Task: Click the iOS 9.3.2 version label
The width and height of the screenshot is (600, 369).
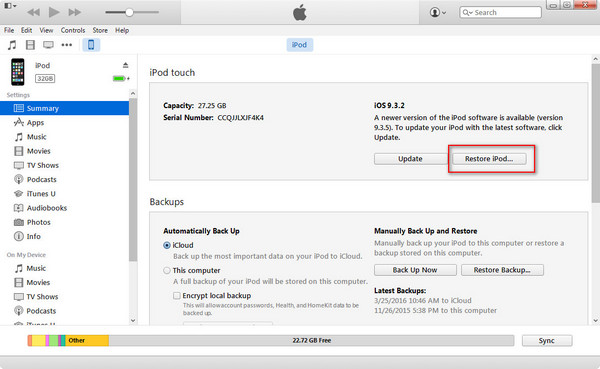Action: point(389,106)
